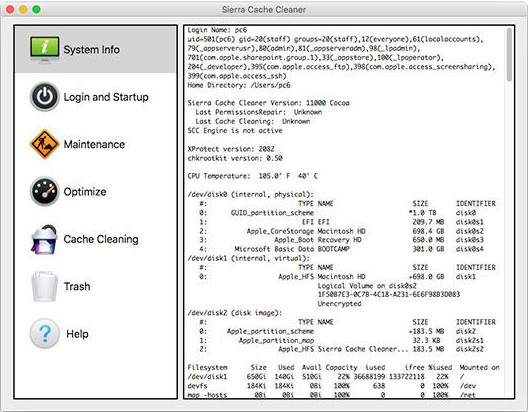
Task: Click the '/dev/disk1 (internal, virtual)' heading
Action: click(249, 258)
